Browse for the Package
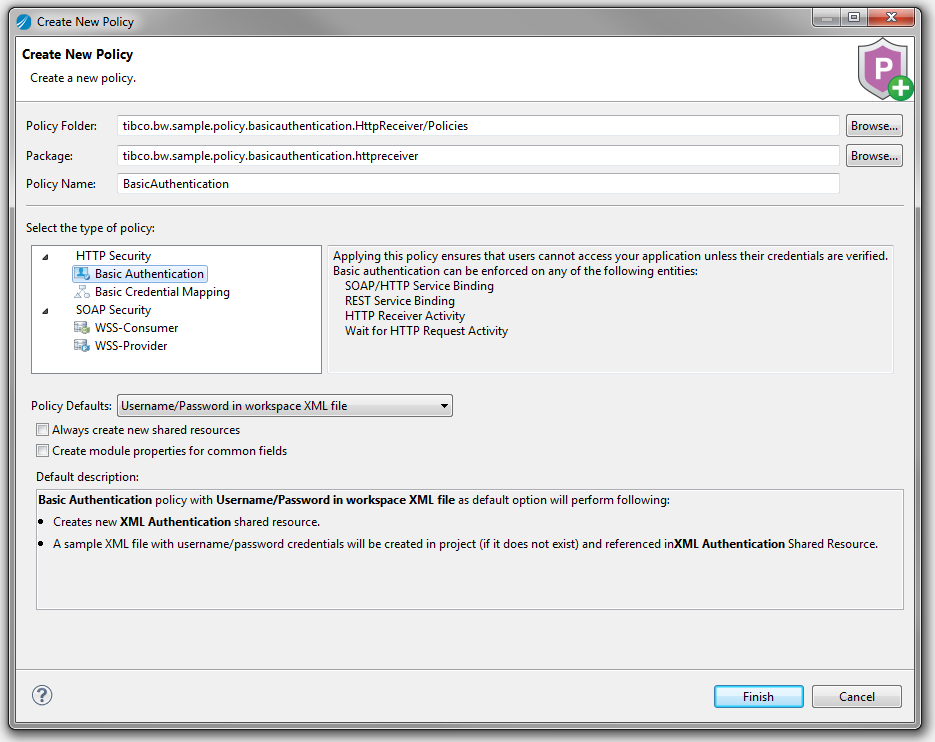 point(874,156)
